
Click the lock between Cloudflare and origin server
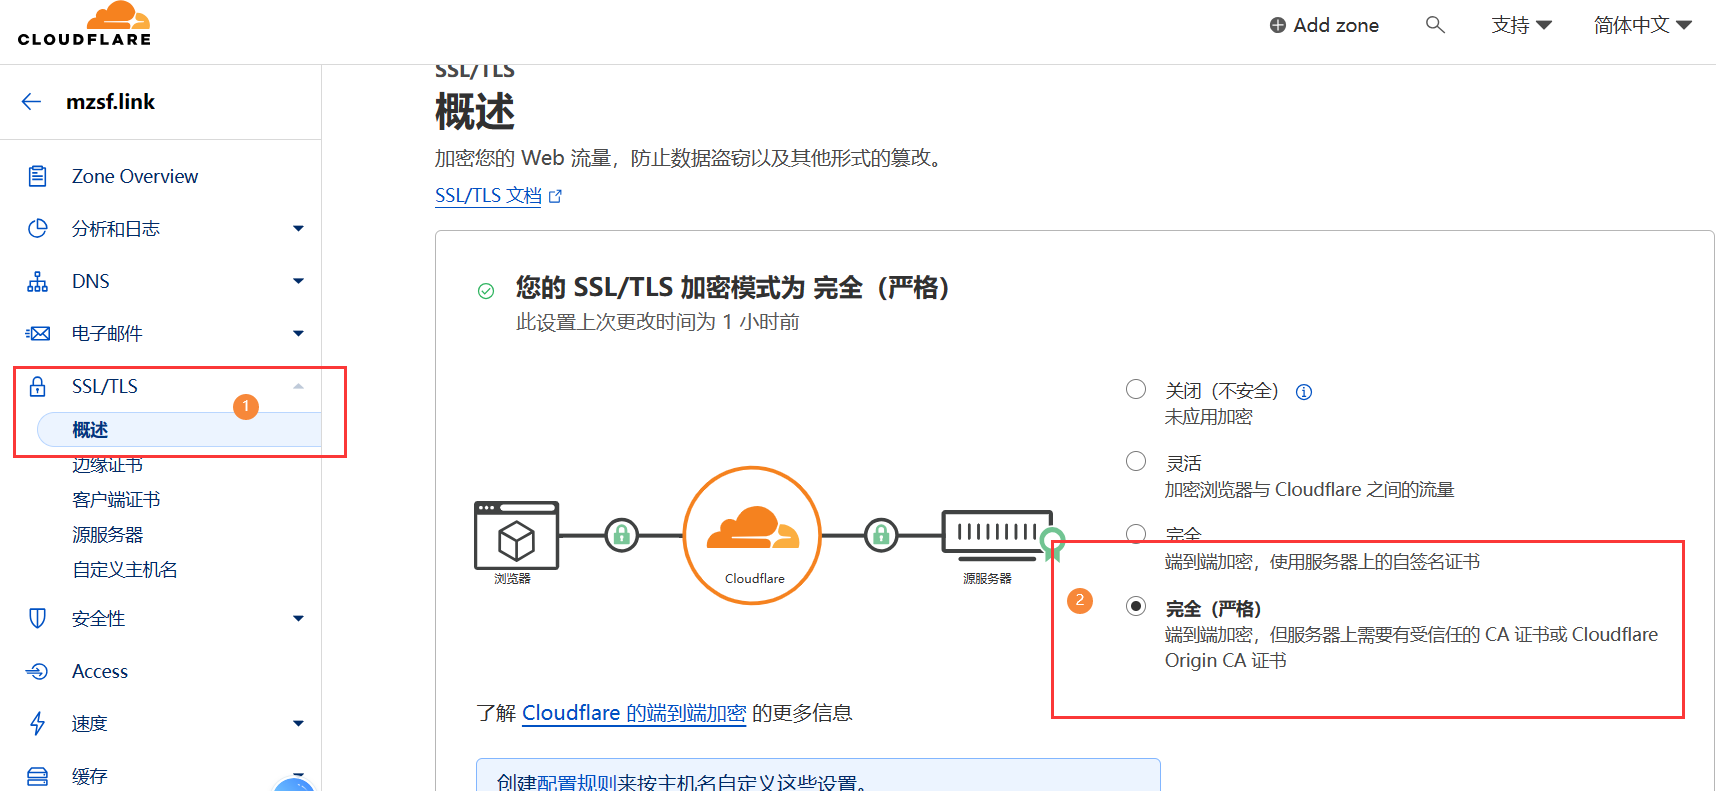881,535
